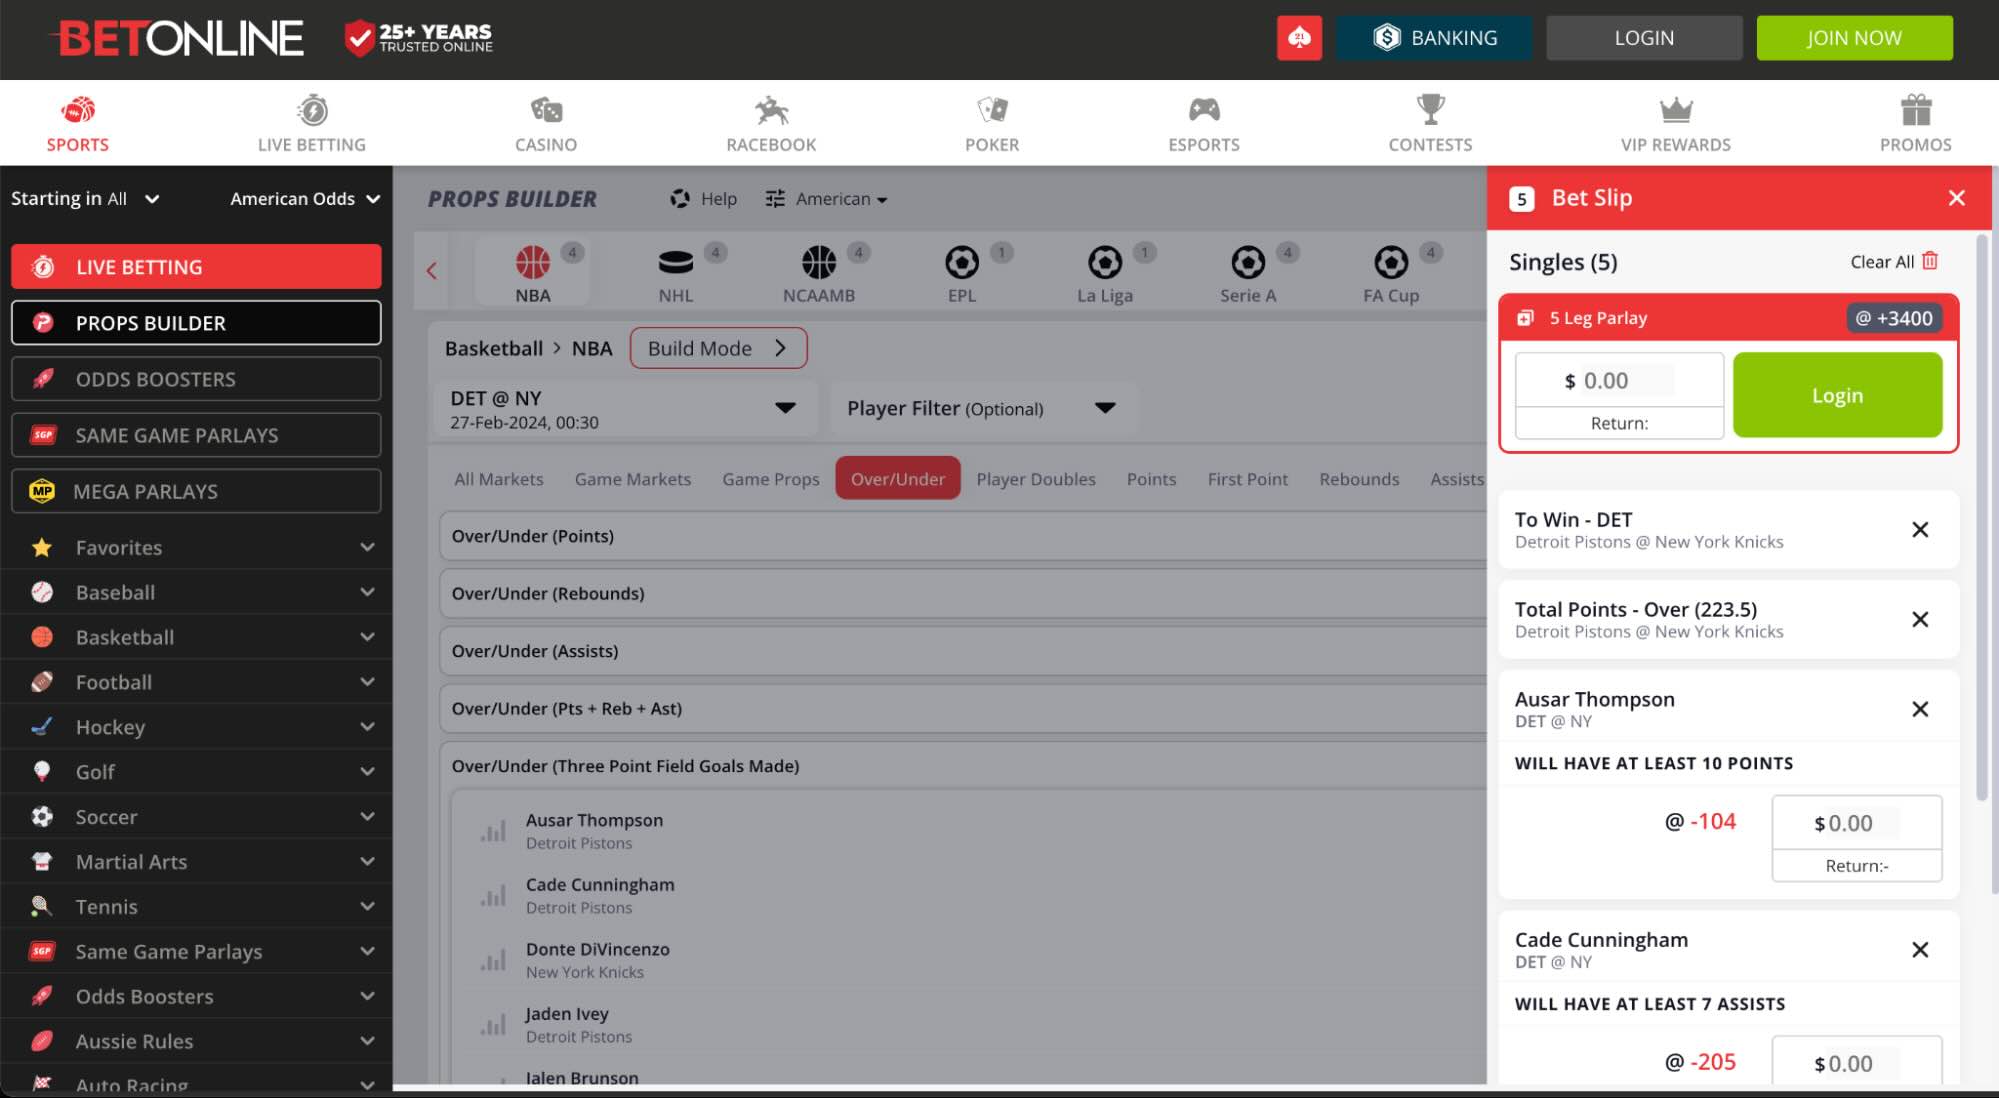Open the Player Filter optional dropdown
Screen dimensions: 1999x1098
click(x=983, y=408)
